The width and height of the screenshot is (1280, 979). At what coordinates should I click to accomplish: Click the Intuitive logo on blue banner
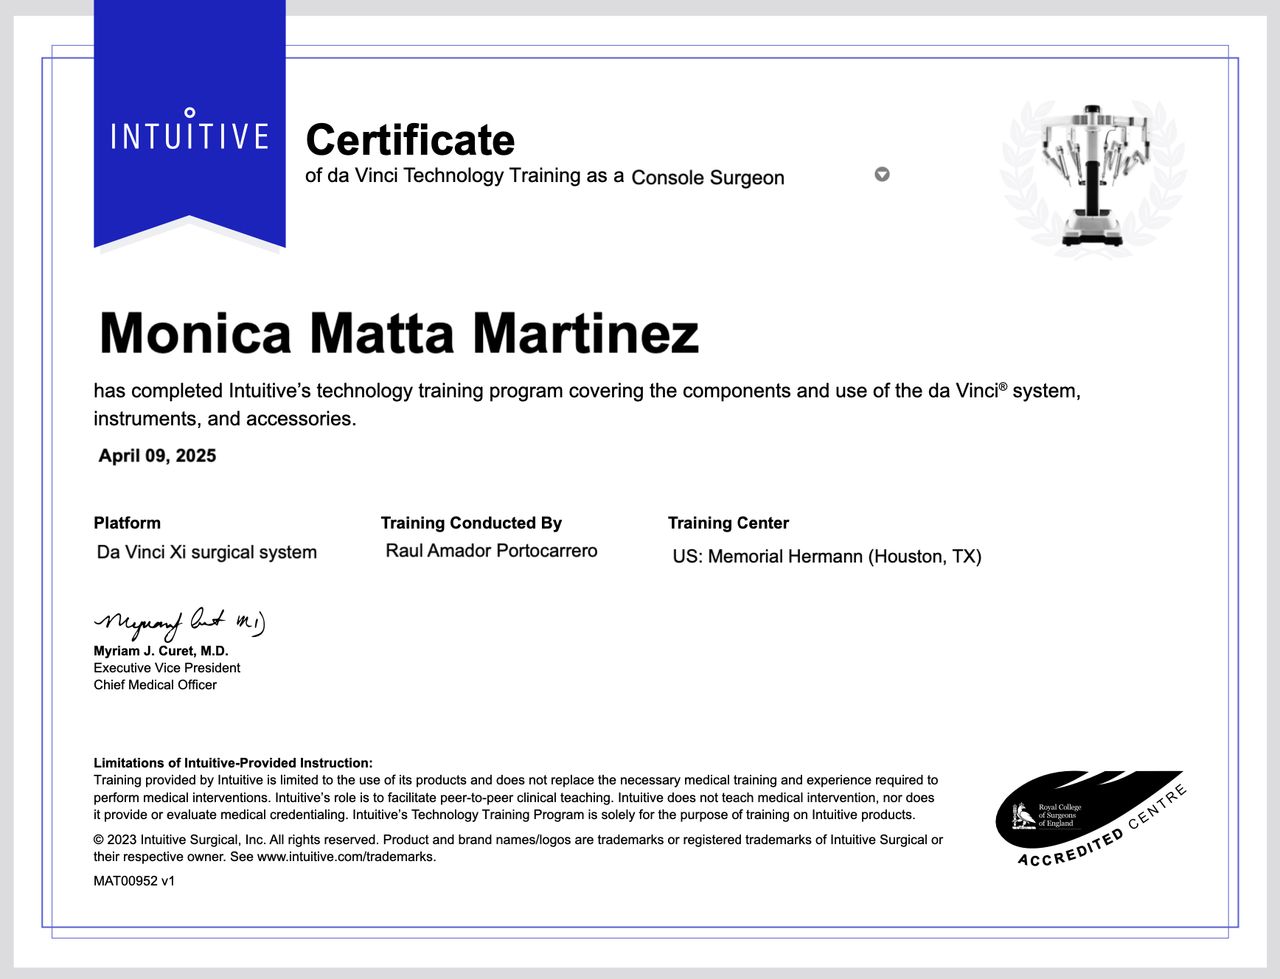[189, 132]
